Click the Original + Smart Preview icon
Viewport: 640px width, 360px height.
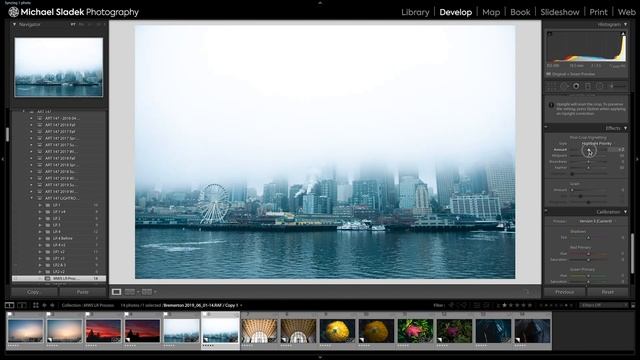[x=549, y=74]
